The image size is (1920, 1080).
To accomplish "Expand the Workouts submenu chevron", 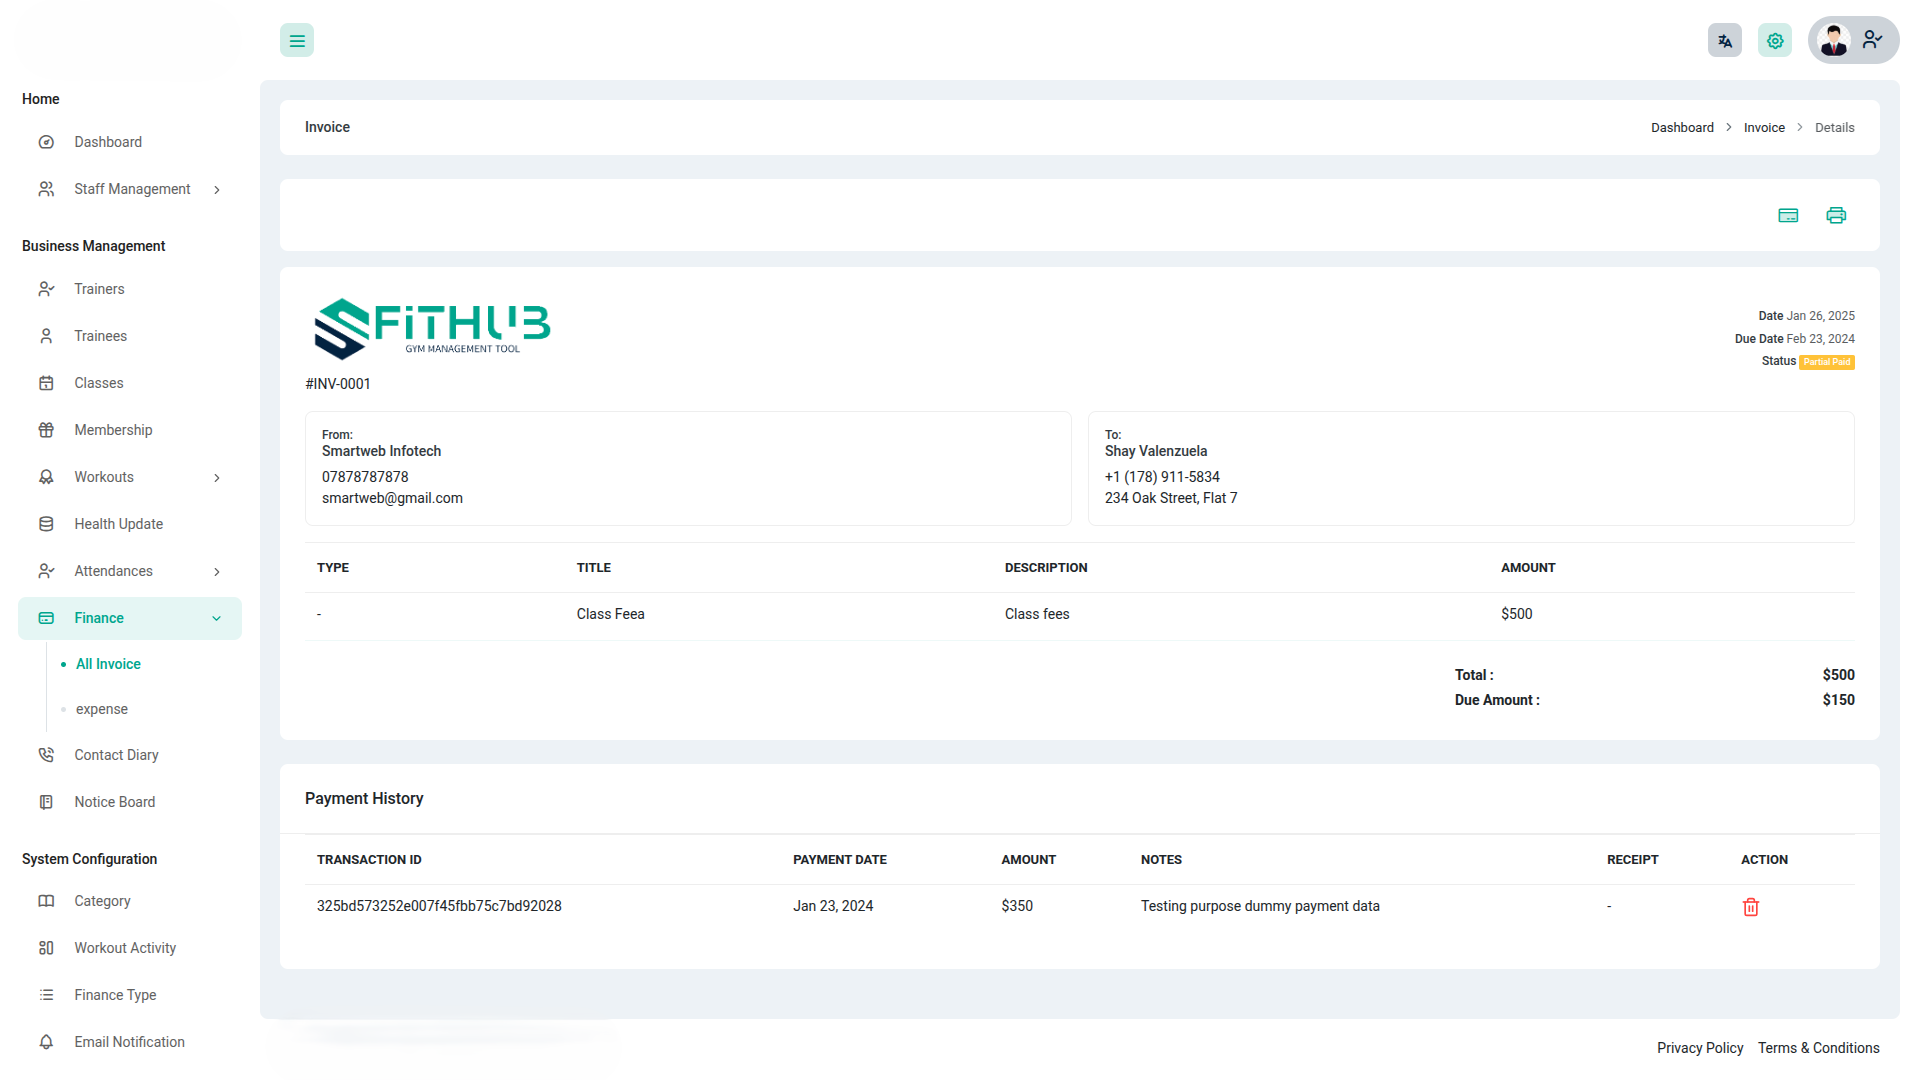I will coord(216,478).
